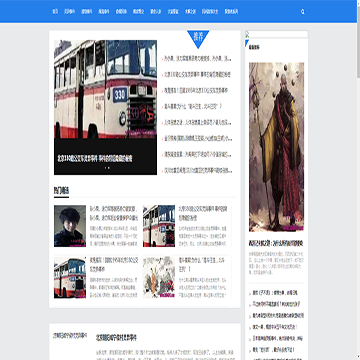360x360 pixels.
Task: Open the first headline in the red-arrow list
Action: (x=198, y=59)
